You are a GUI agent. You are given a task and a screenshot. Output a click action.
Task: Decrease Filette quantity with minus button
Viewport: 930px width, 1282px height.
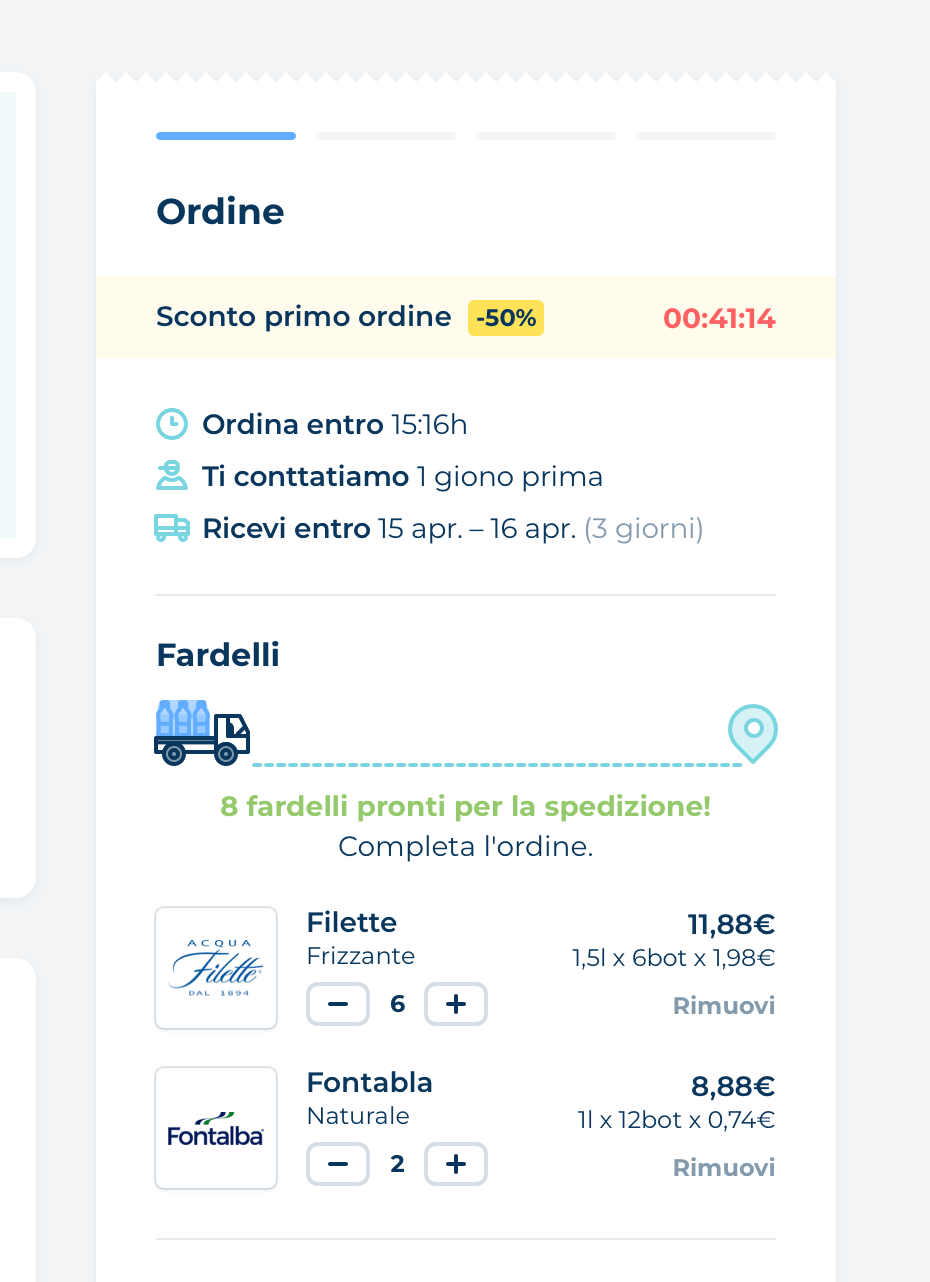(x=338, y=1004)
